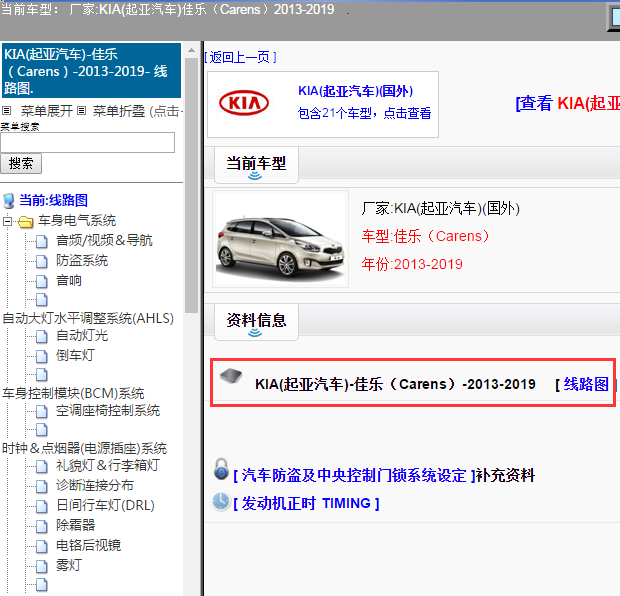Click the KIA logo image
The height and width of the screenshot is (596, 620).
pyautogui.click(x=244, y=103)
